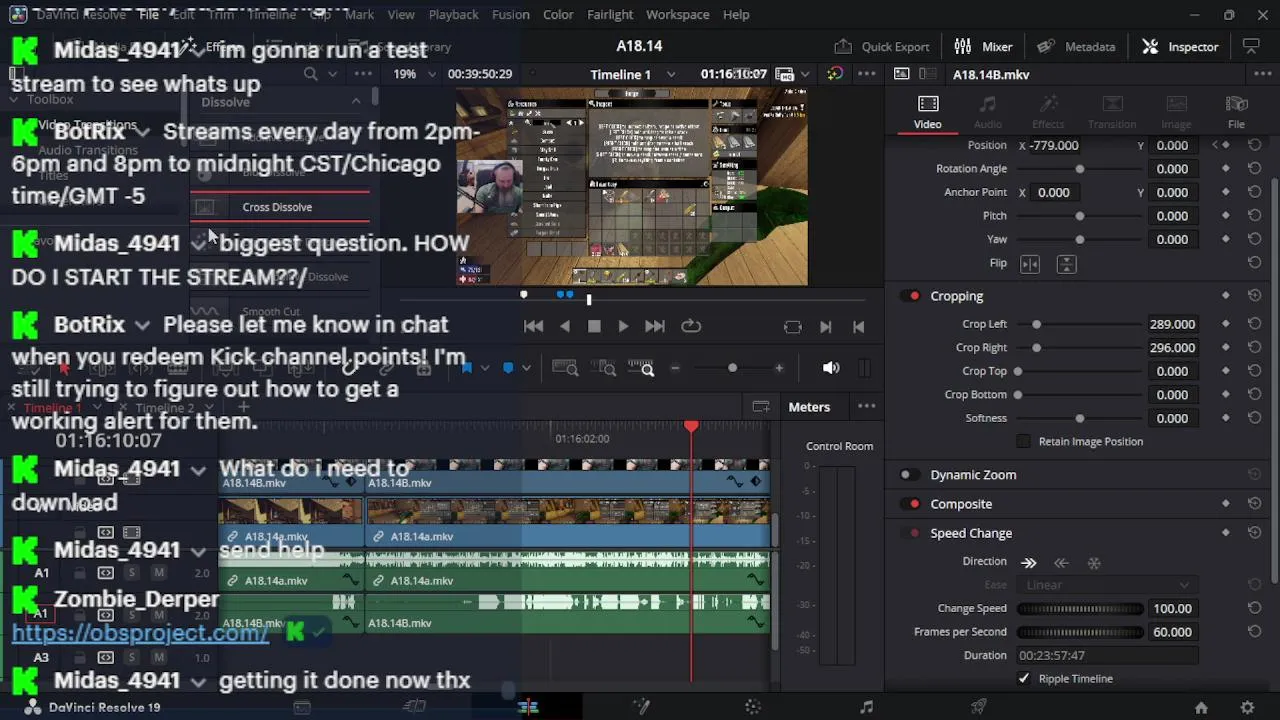Reset Crop Left value
Viewport: 1280px width, 720px height.
coord(1254,324)
